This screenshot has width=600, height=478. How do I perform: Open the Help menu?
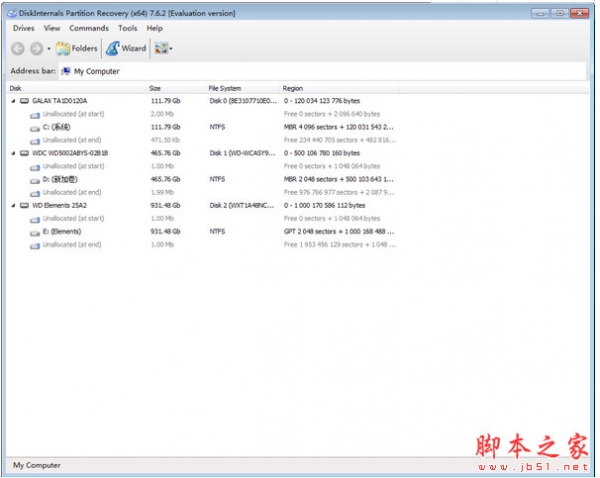pyautogui.click(x=155, y=28)
